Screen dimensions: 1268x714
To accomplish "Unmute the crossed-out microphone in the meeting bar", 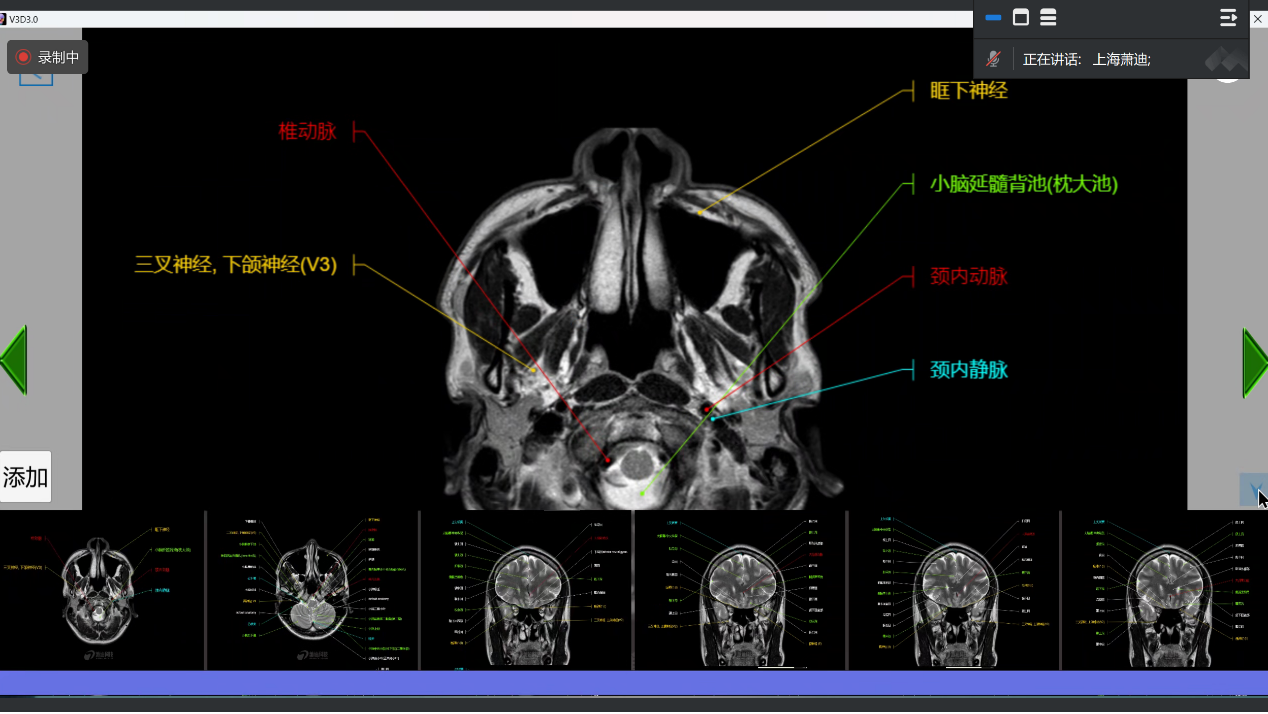I will (993, 59).
